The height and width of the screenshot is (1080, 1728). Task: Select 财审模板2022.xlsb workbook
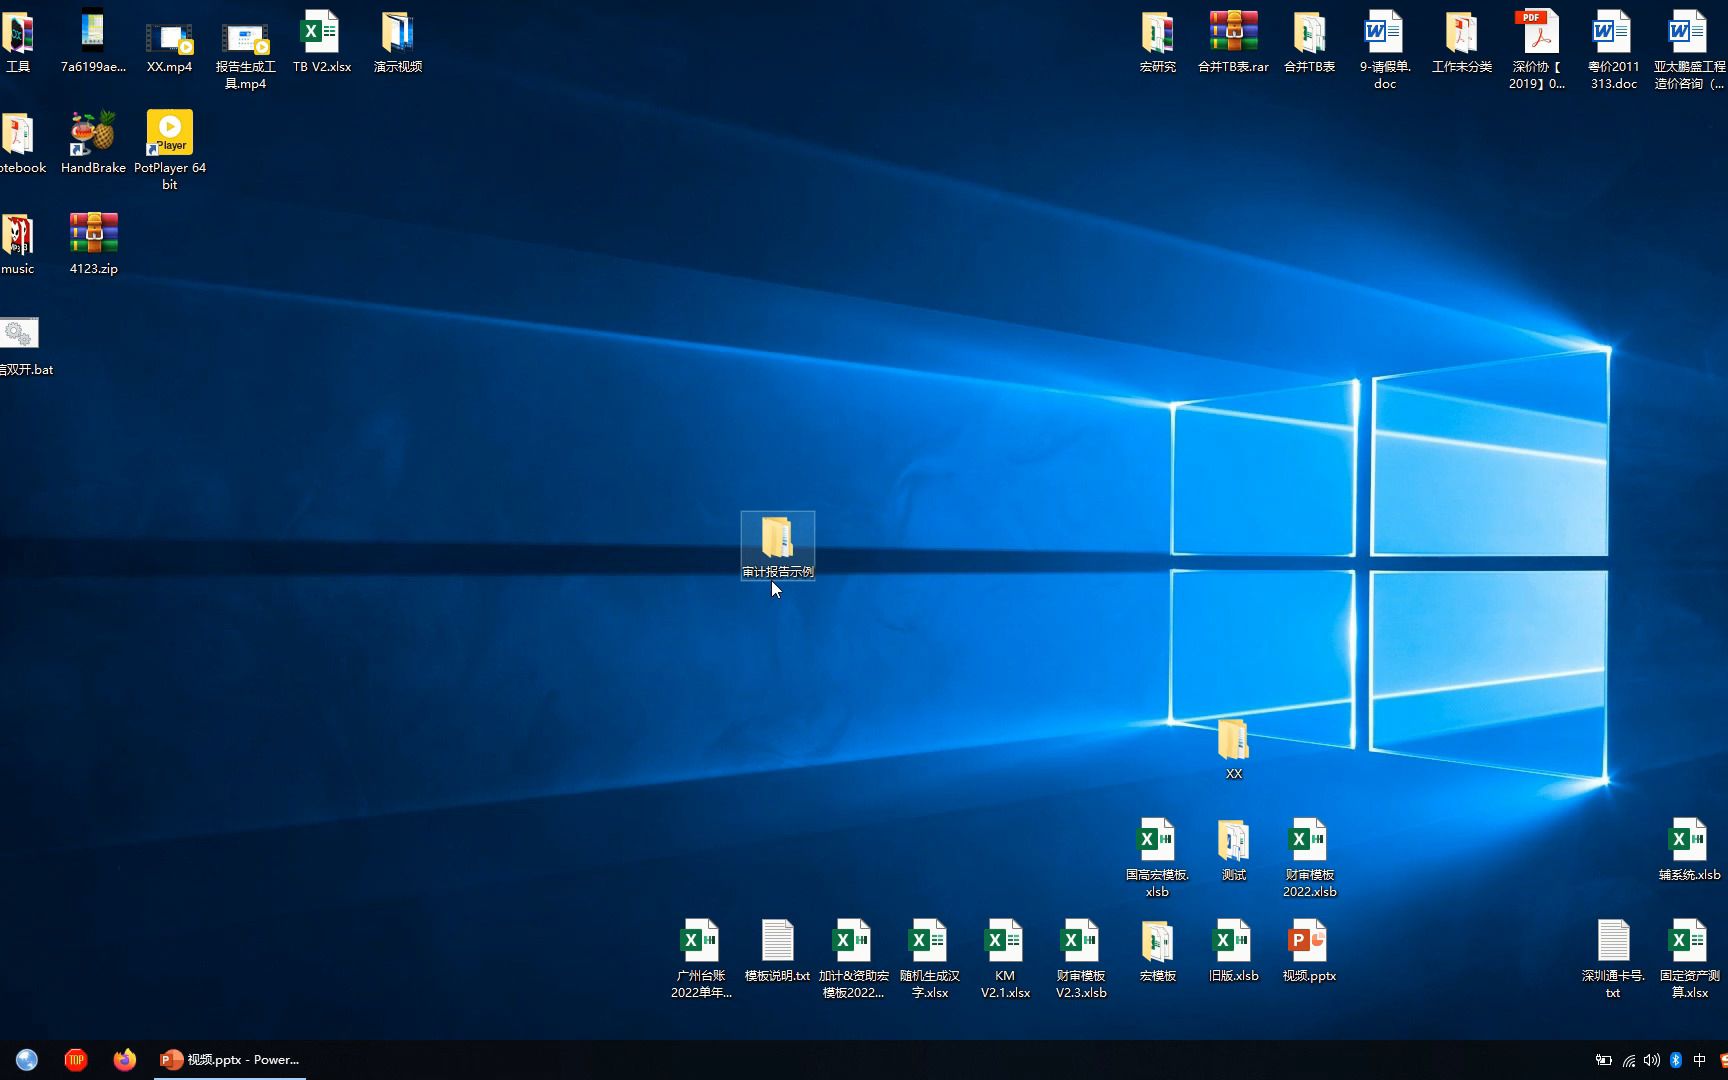(x=1309, y=858)
